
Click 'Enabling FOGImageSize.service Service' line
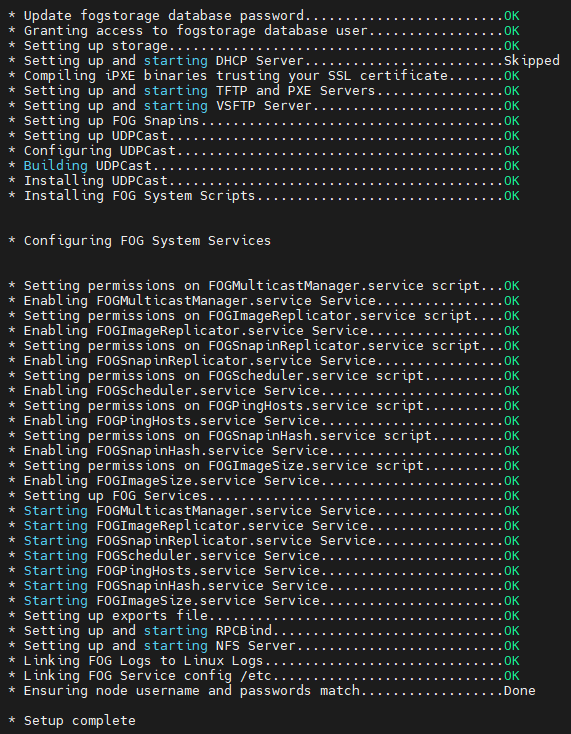[x=264, y=480]
